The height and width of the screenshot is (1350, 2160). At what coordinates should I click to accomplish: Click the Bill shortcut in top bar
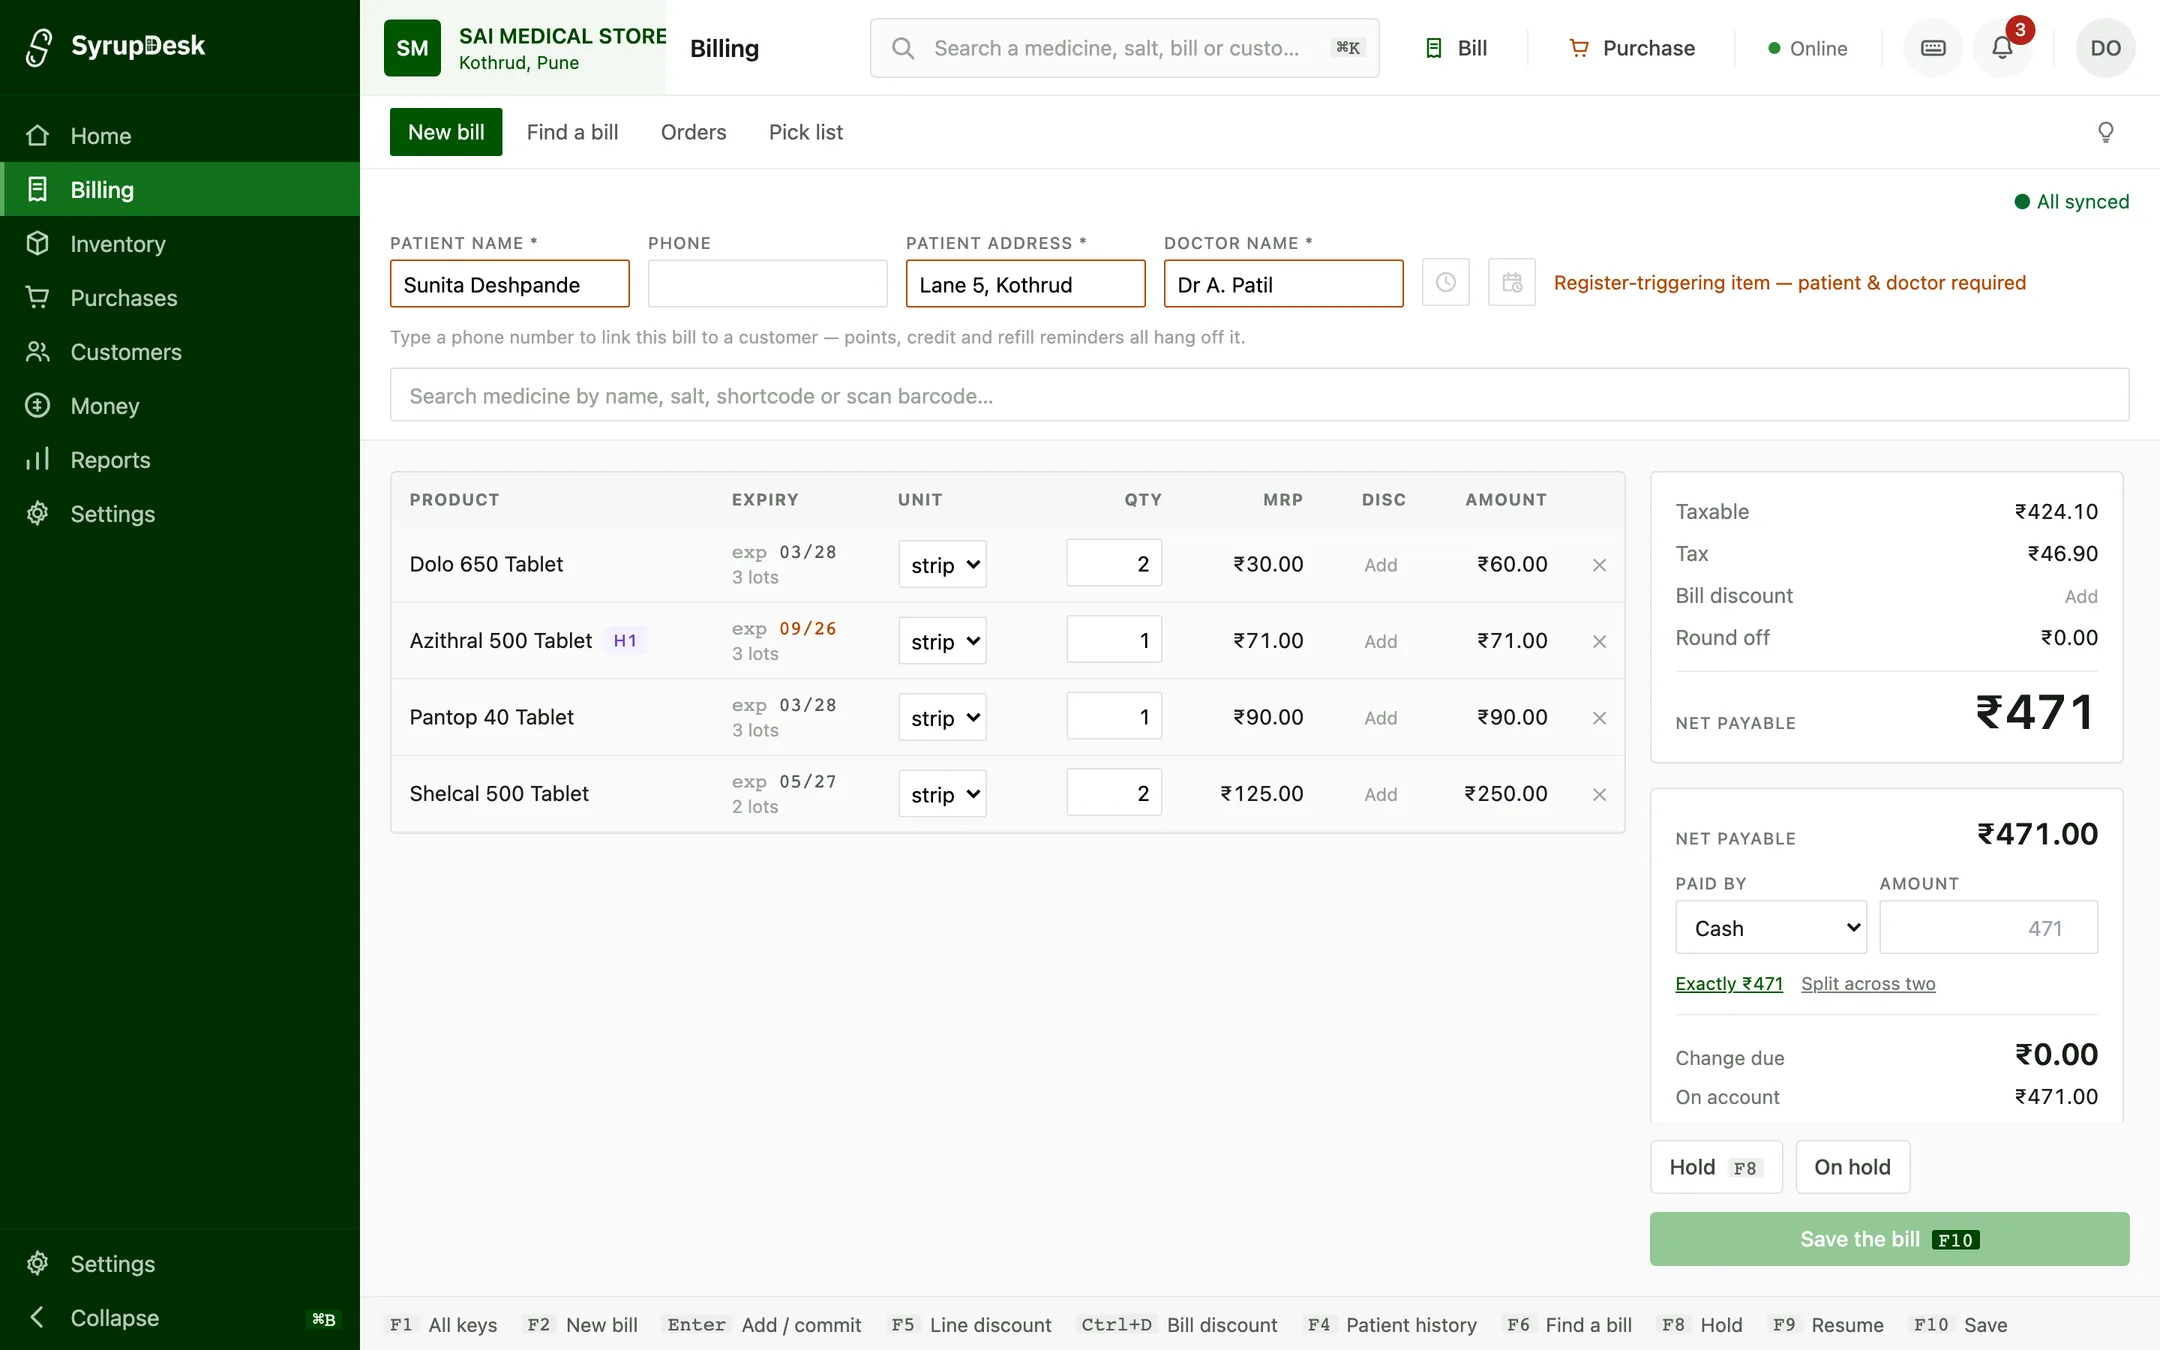(1456, 48)
